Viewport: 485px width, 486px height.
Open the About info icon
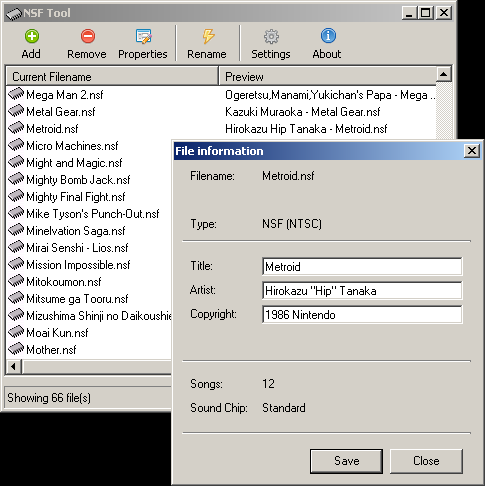(x=328, y=36)
